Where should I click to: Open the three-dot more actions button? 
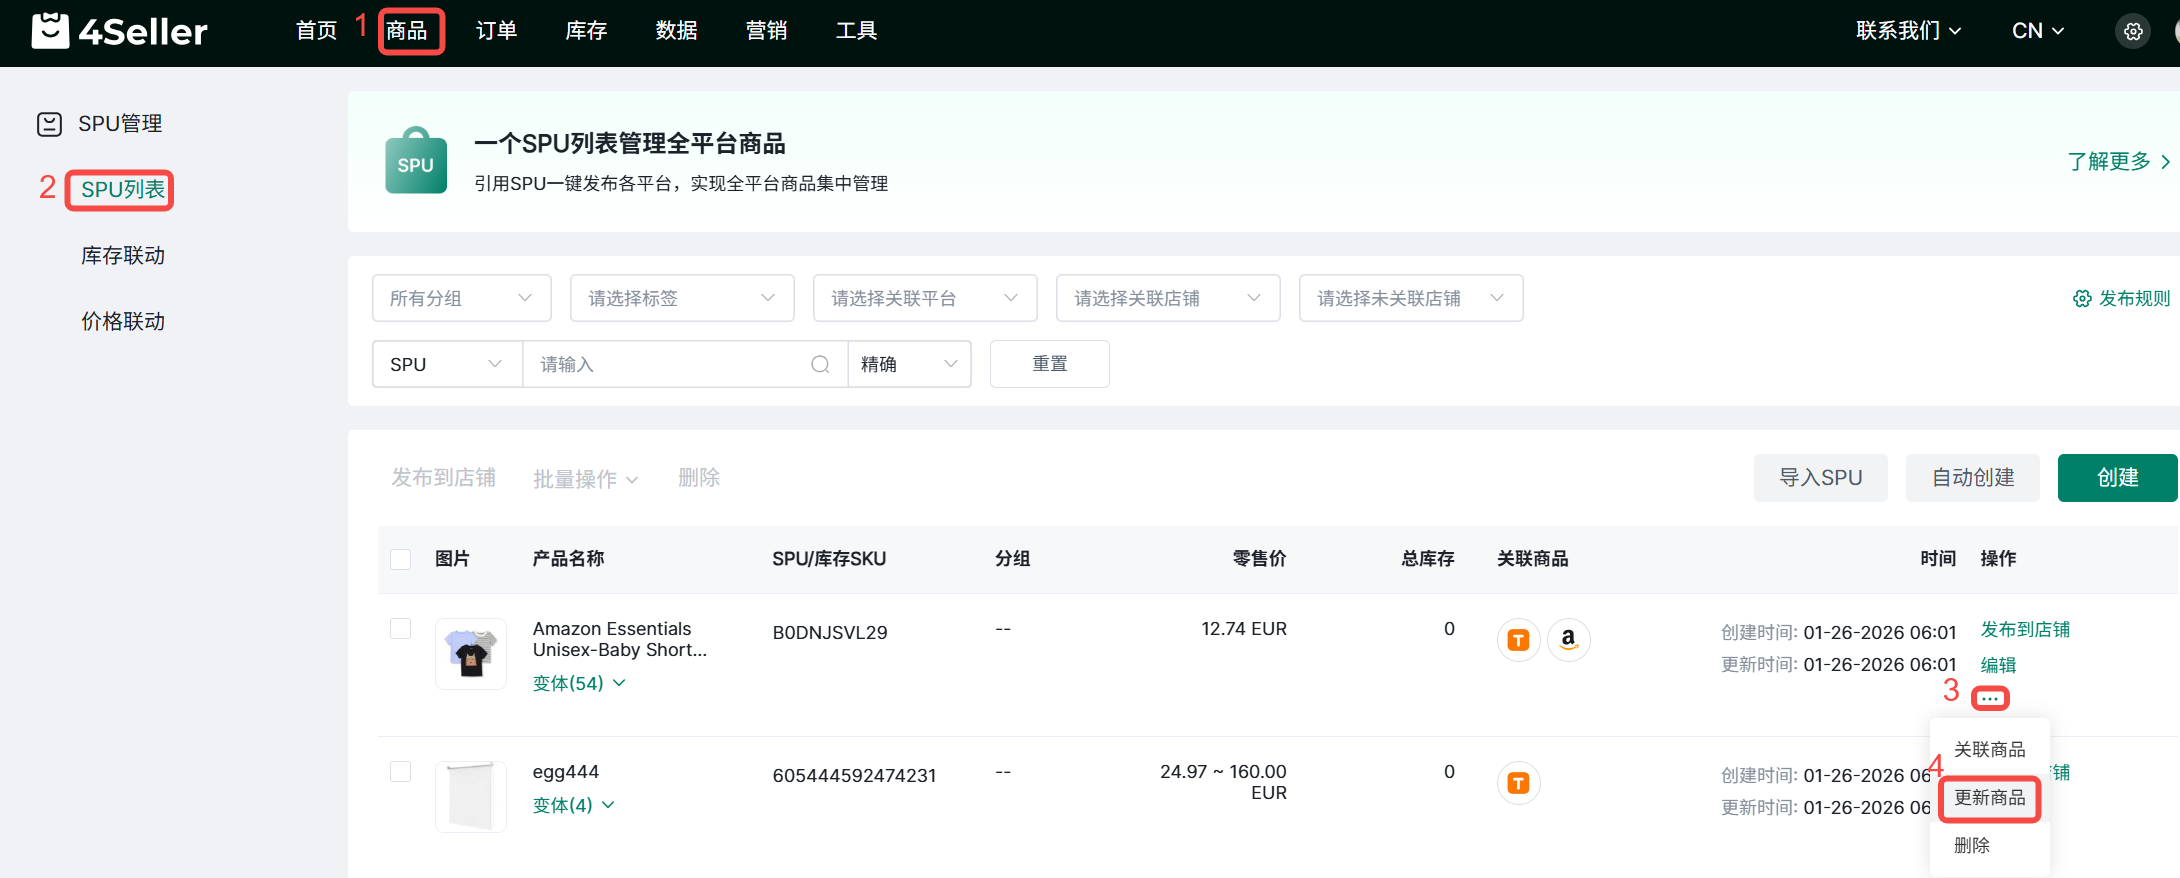[1989, 698]
